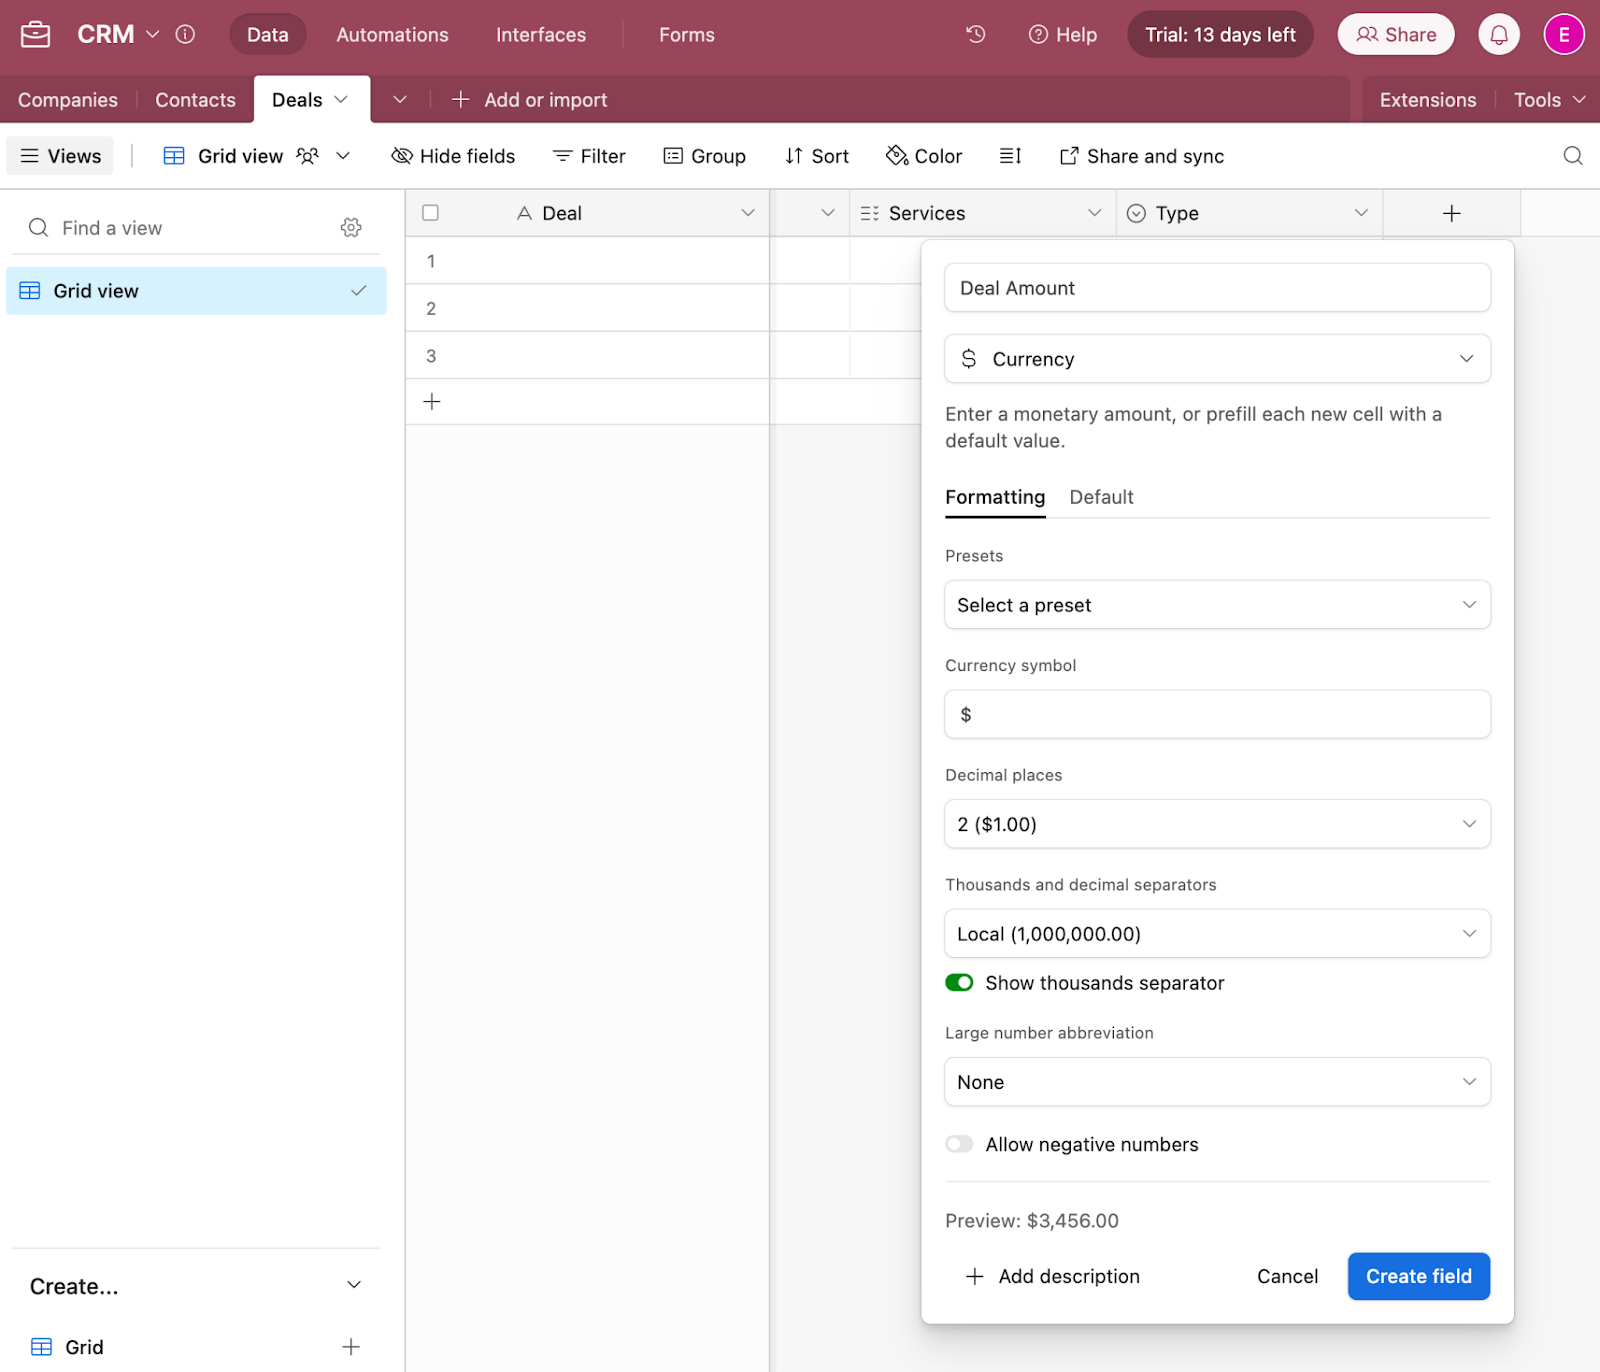Viewport: 1600px width, 1372px height.
Task: Click Trial: 13 days left
Action: coord(1220,35)
